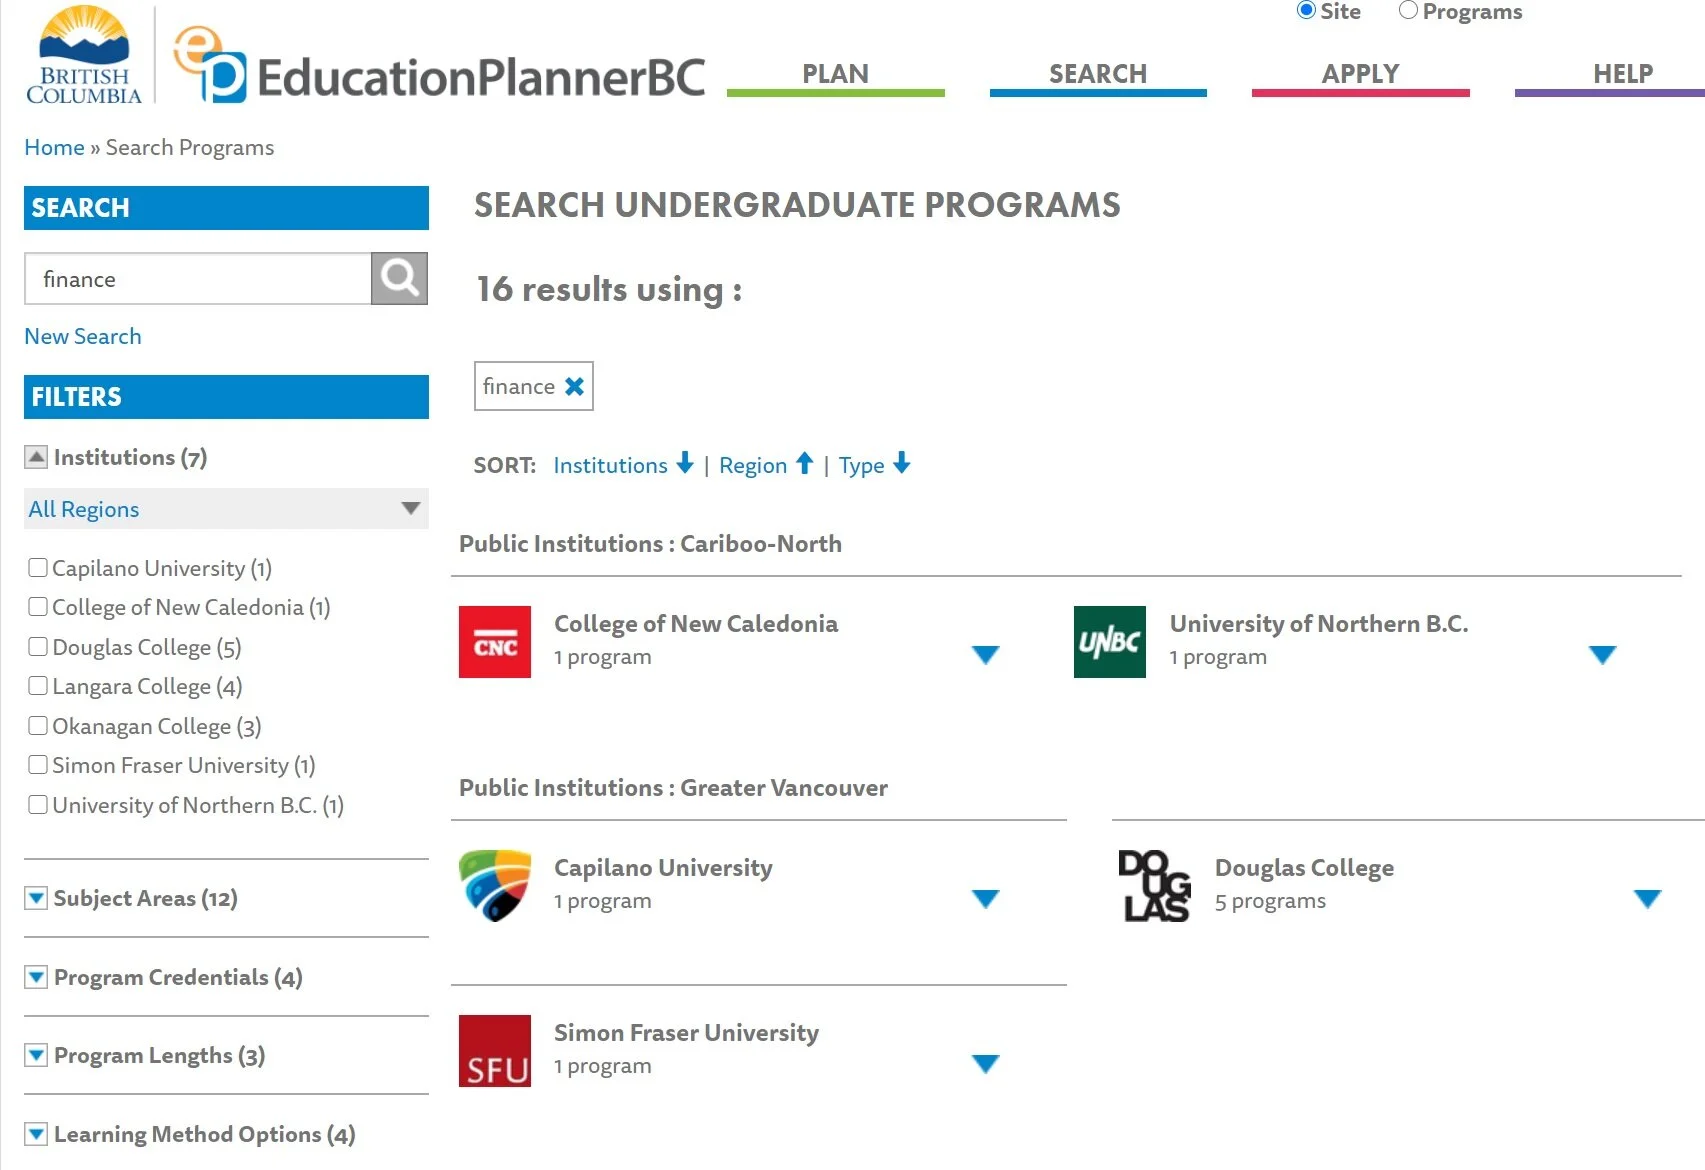This screenshot has height=1170, width=1705.
Task: Check the Langara College filter checkbox
Action: 38,685
